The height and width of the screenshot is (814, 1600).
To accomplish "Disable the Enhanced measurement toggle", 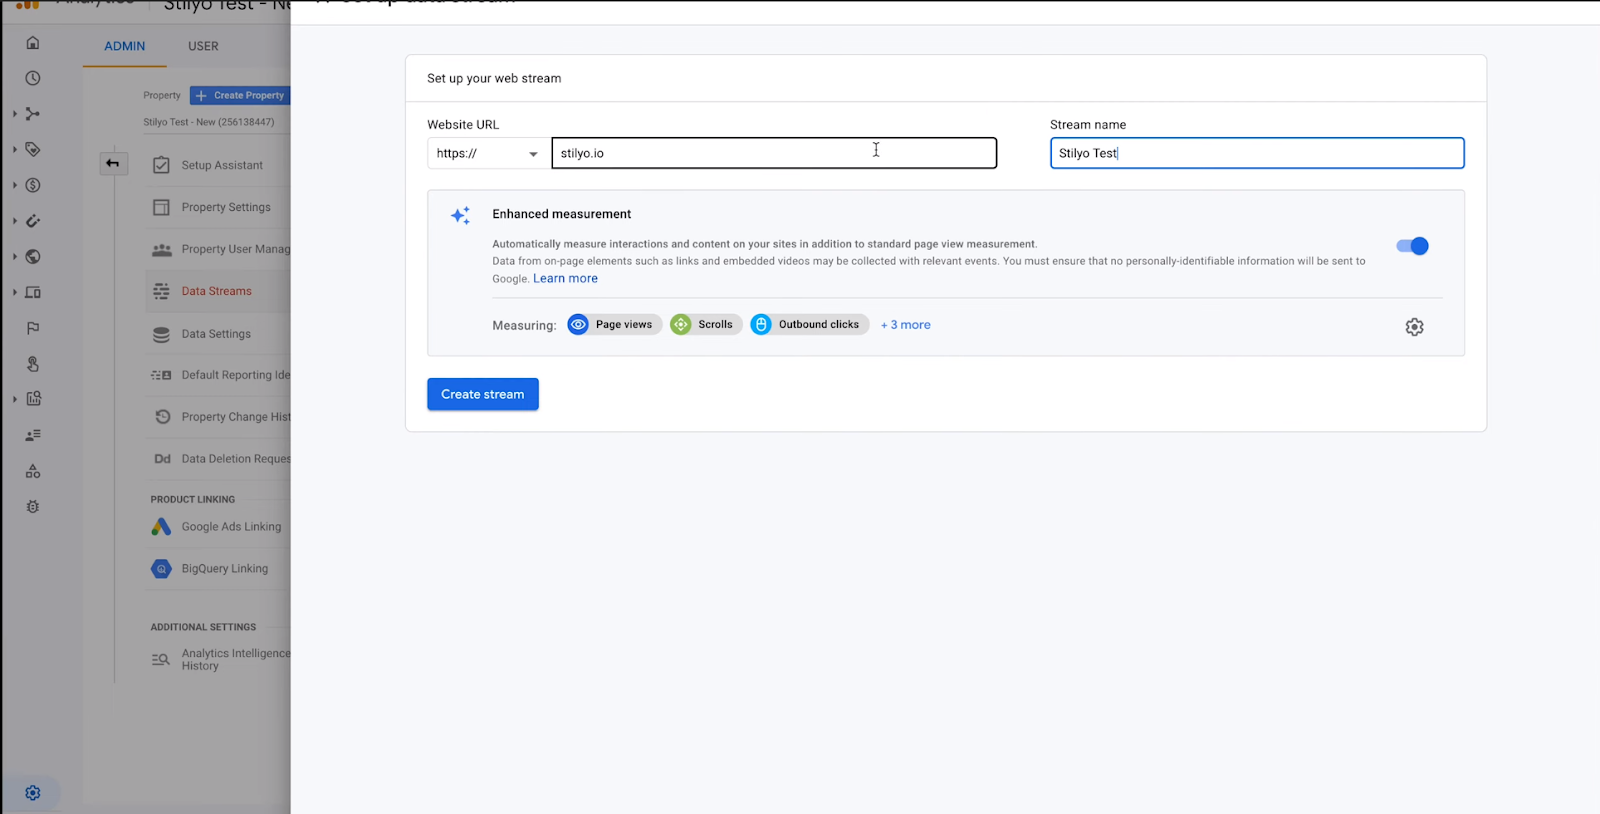I will (x=1412, y=246).
